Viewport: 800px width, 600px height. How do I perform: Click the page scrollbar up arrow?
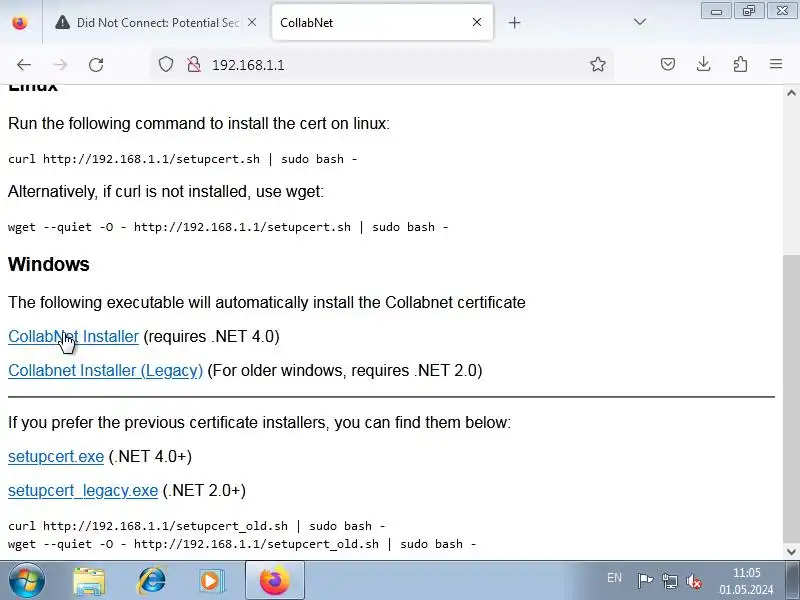click(x=791, y=93)
